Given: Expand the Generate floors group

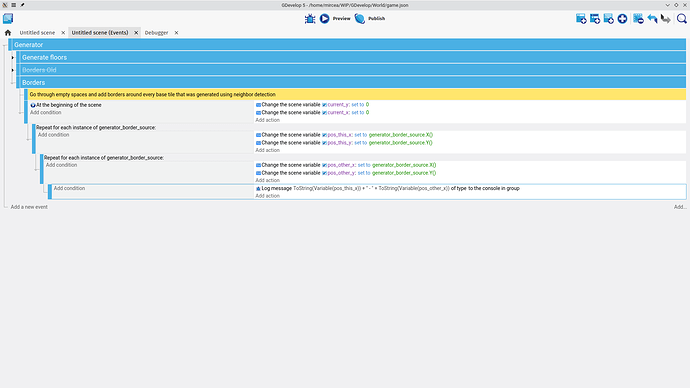Looking at the screenshot, I should (13, 57).
